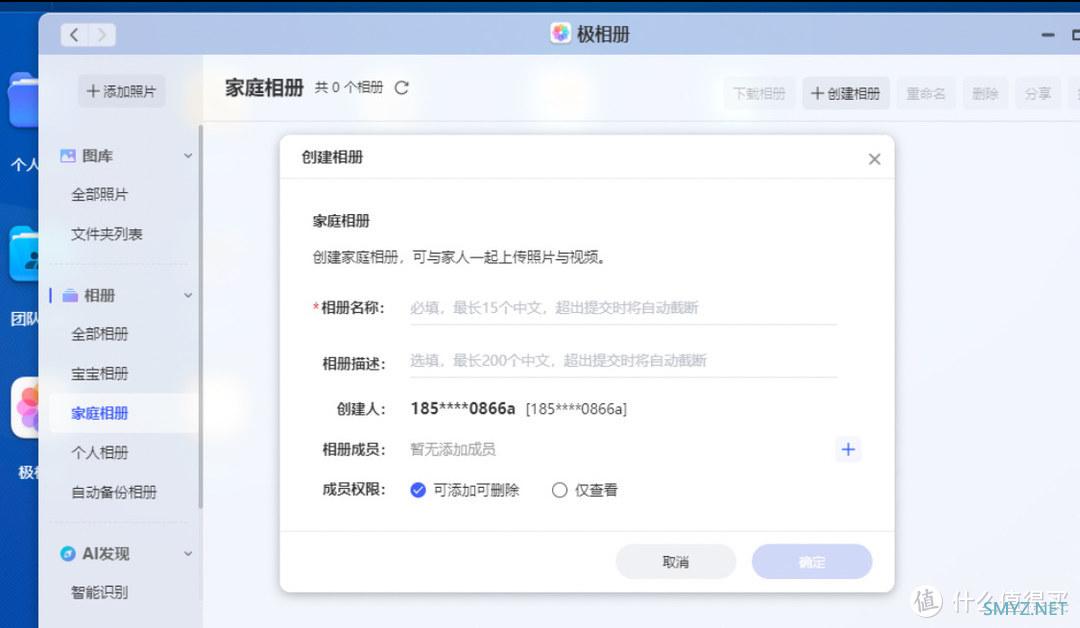Select the 可添加可删除 permission radio

(417, 490)
